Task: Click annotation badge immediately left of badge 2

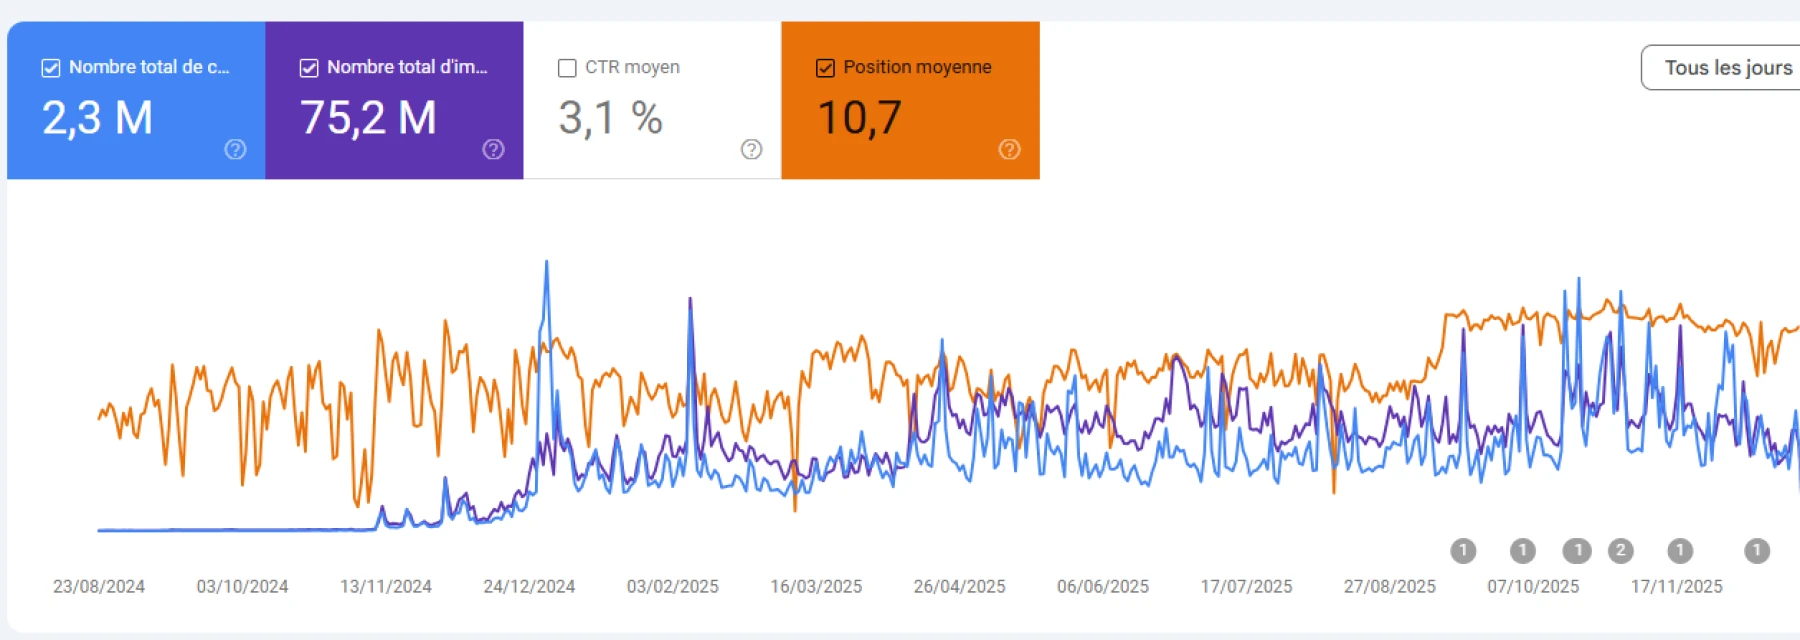Action: (1577, 550)
